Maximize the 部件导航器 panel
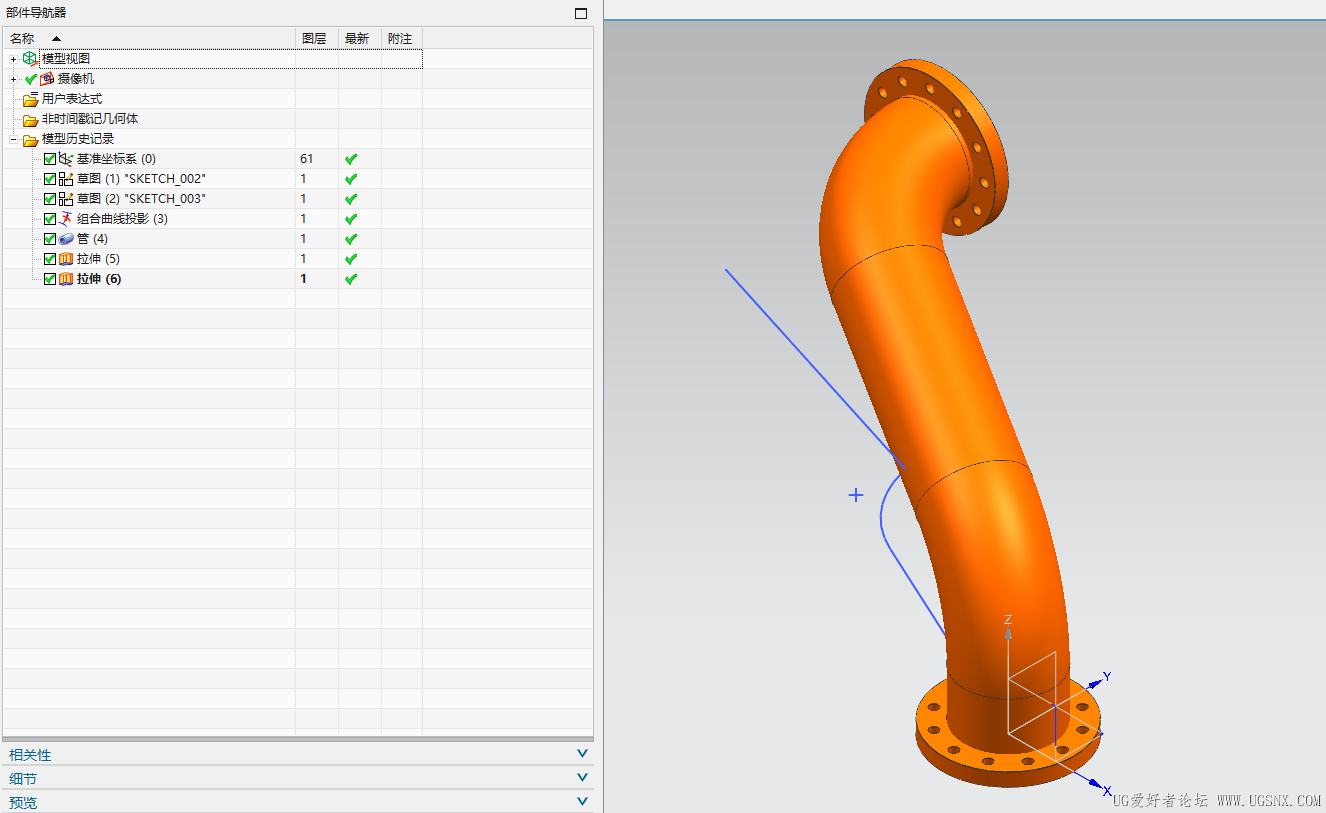Image resolution: width=1326 pixels, height=813 pixels. tap(581, 13)
